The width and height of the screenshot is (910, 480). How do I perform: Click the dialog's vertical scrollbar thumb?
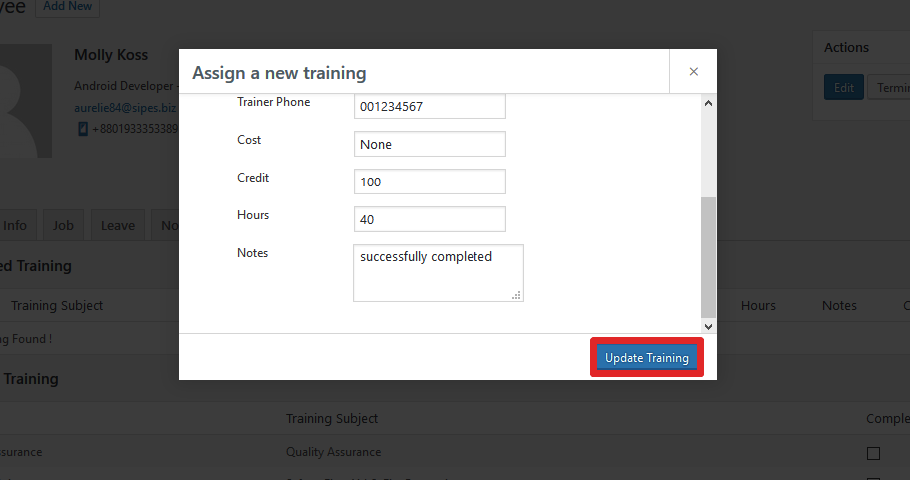tap(709, 255)
